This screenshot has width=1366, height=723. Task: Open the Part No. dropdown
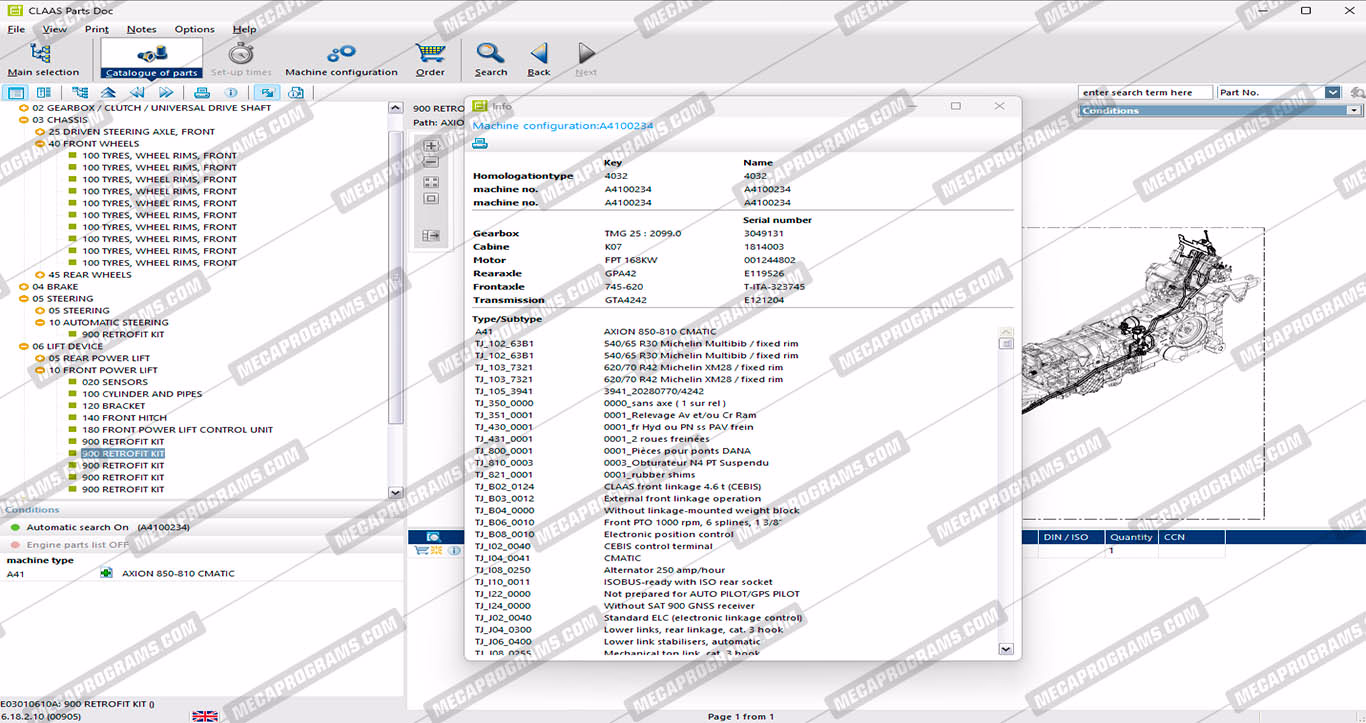point(1332,93)
